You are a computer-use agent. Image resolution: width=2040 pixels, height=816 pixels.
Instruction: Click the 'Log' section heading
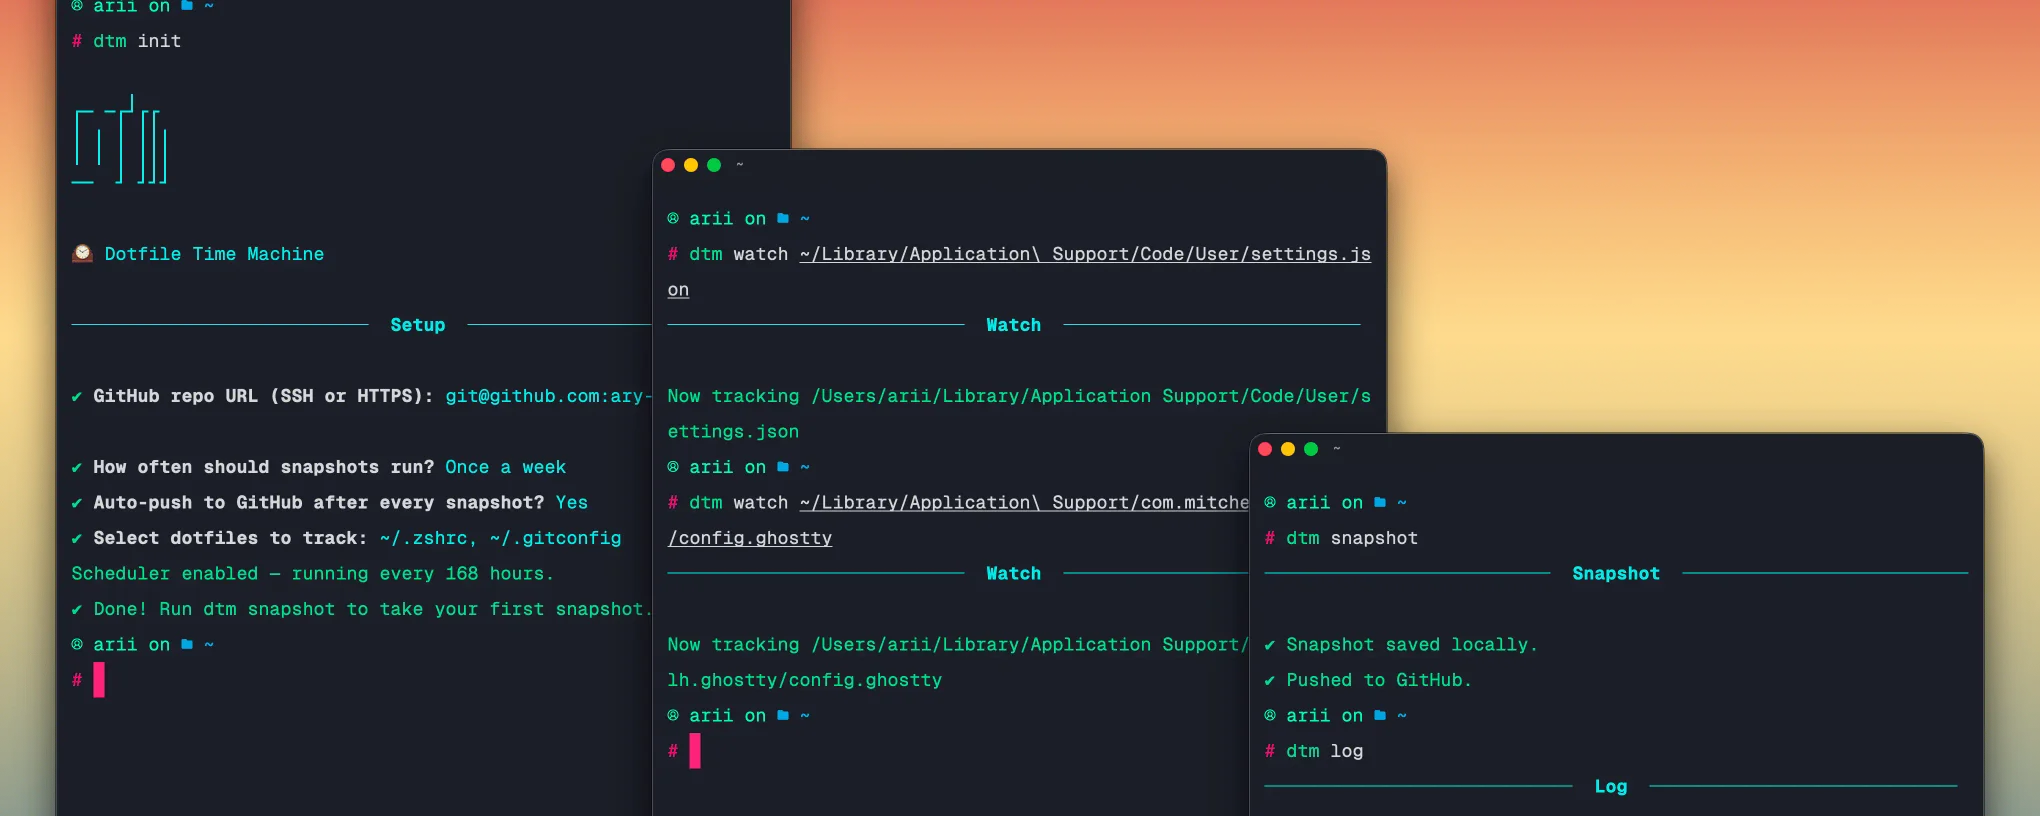point(1611,786)
